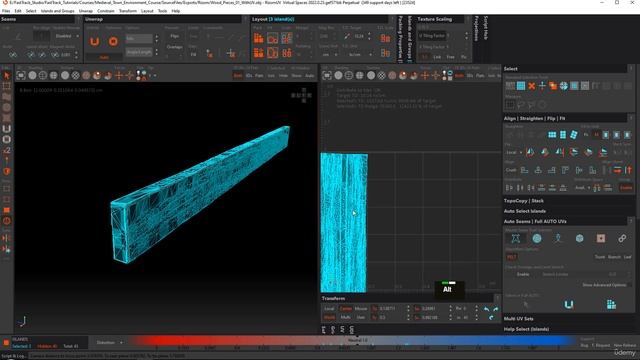Toggle the Multi option in Transform panel

[346, 317]
